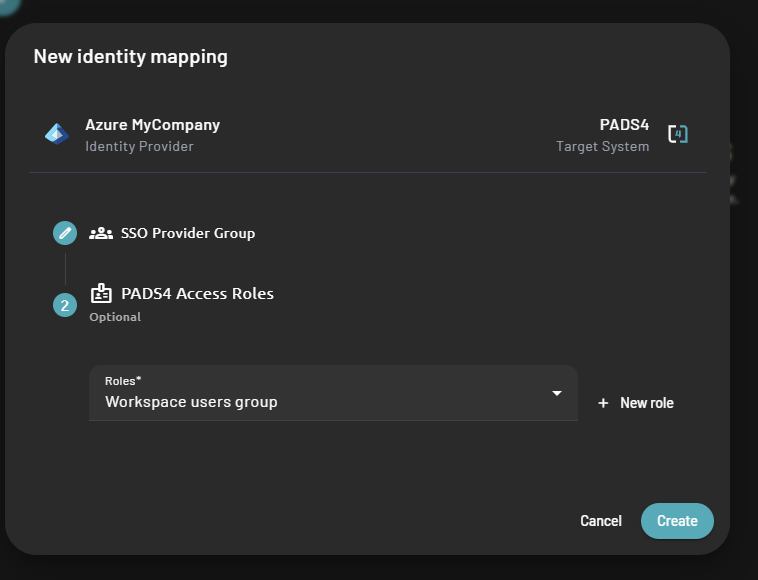Click the plus icon beside New role

coord(603,403)
